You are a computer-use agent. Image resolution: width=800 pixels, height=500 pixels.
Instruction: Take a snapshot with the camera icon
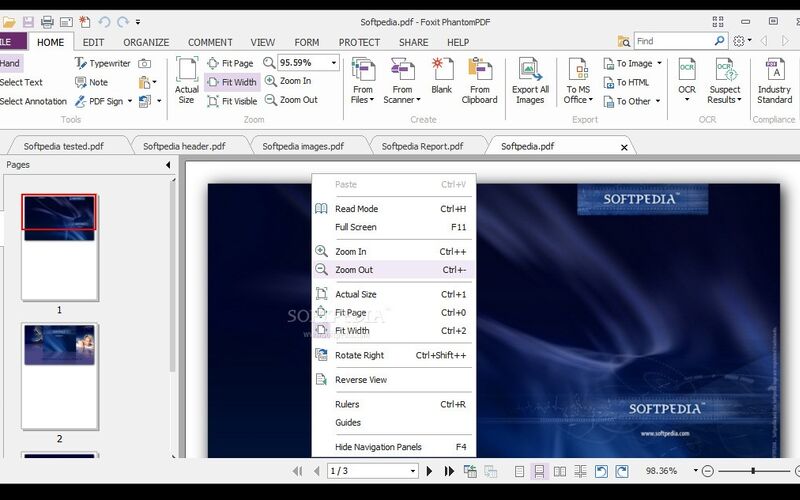[145, 63]
